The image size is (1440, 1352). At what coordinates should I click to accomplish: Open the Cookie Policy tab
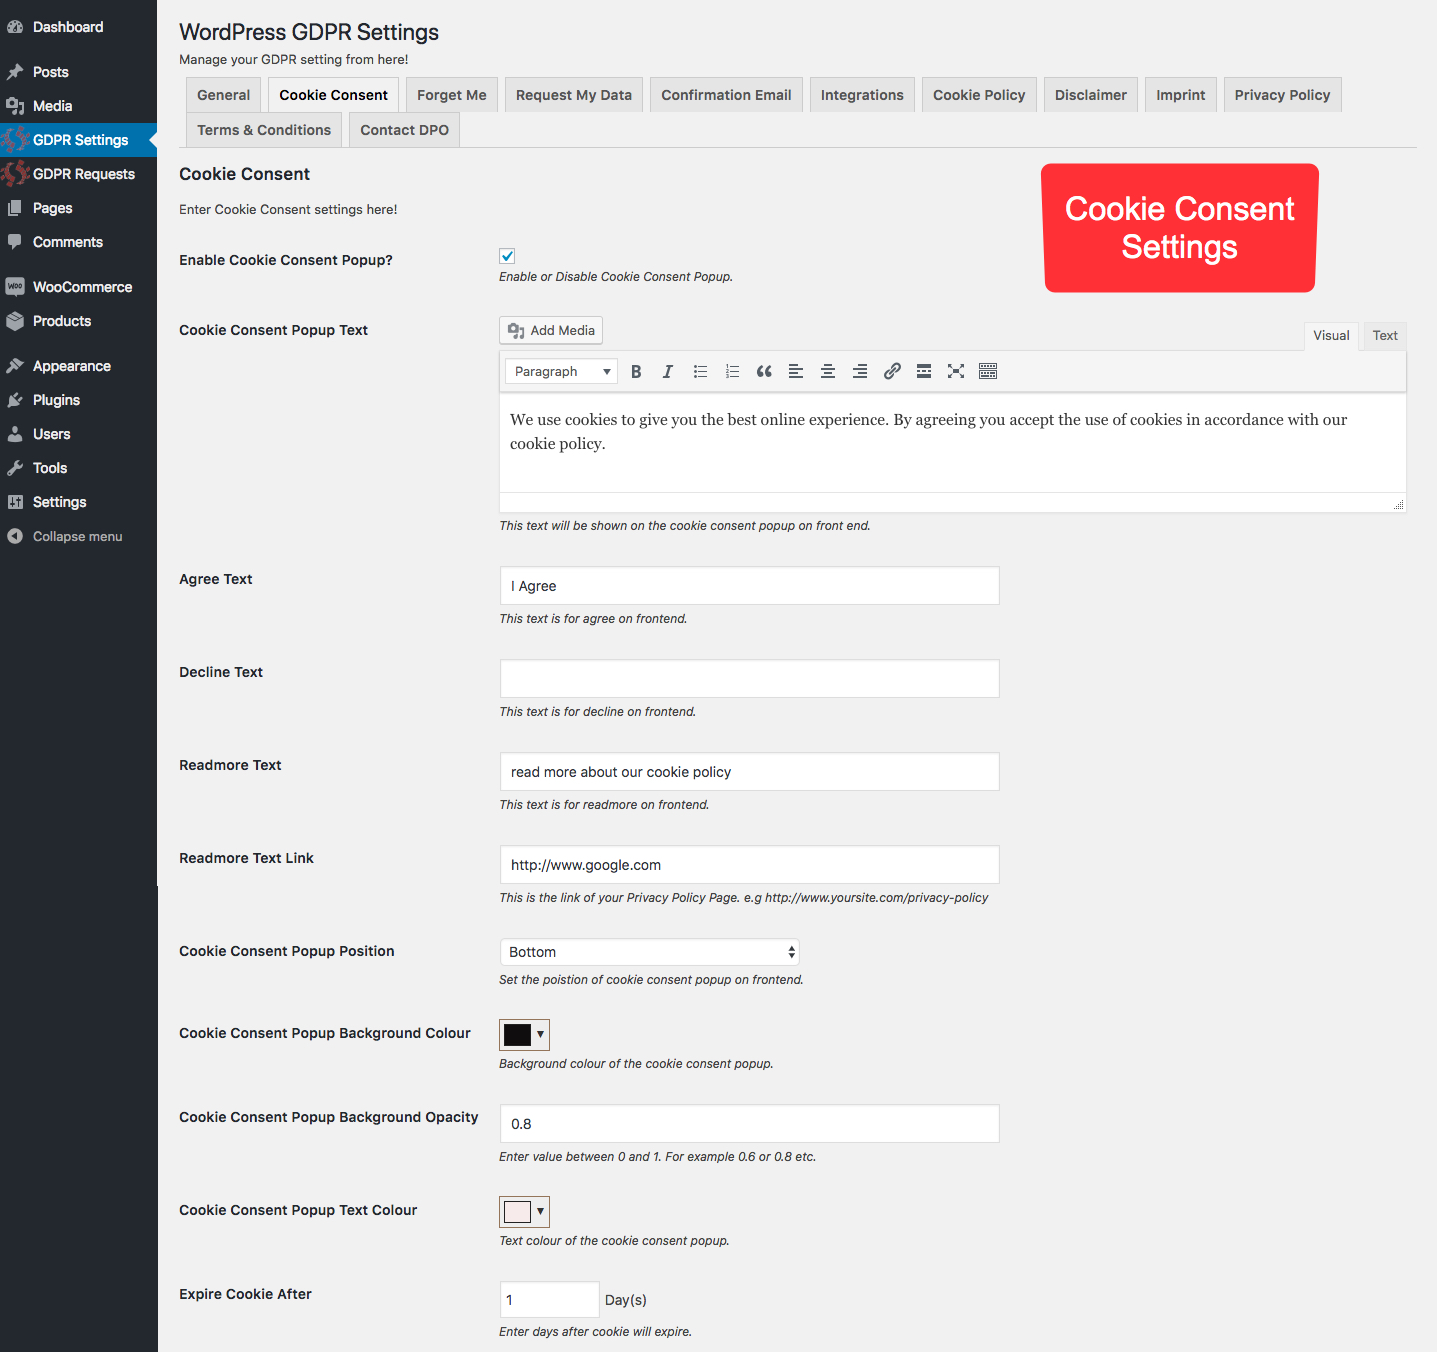[x=979, y=95]
